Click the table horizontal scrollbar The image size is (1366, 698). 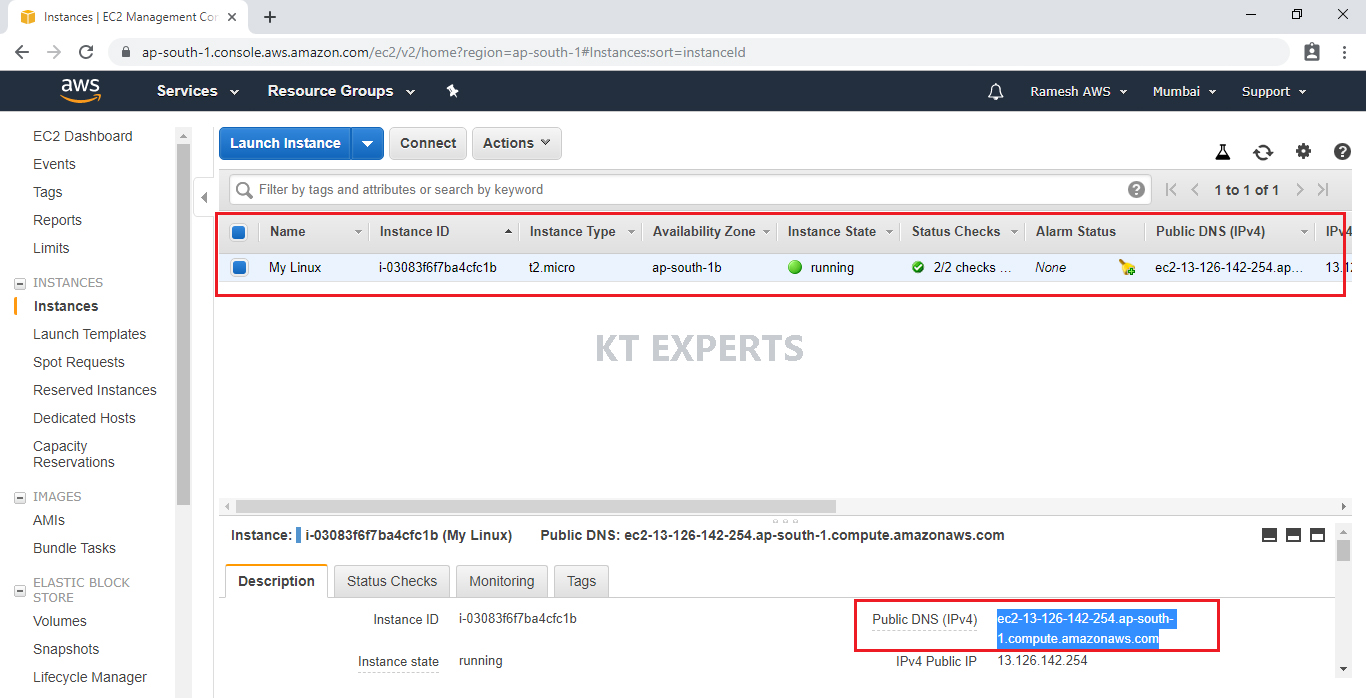pos(536,507)
